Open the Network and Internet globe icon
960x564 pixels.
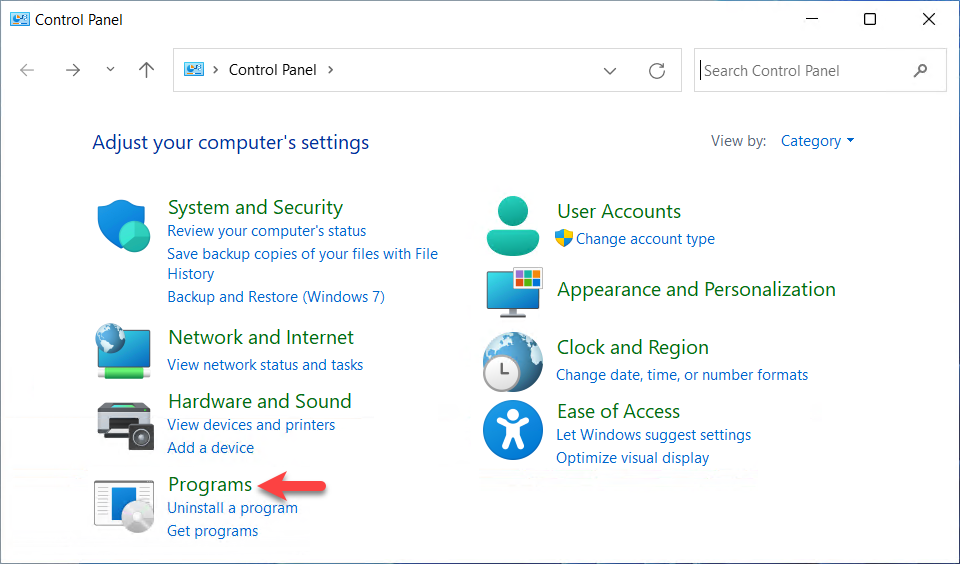tap(123, 350)
